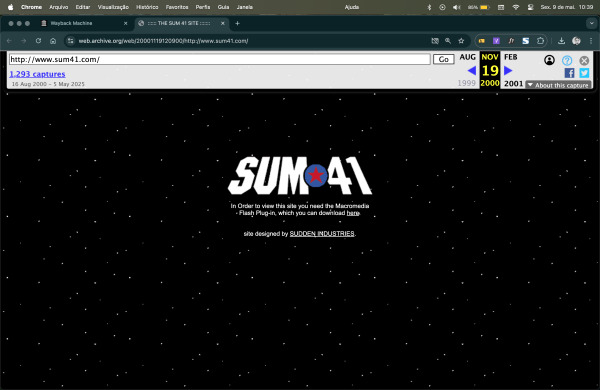Open the fr script extension icon
Screen dimensions: 600x390
pos(511,41)
